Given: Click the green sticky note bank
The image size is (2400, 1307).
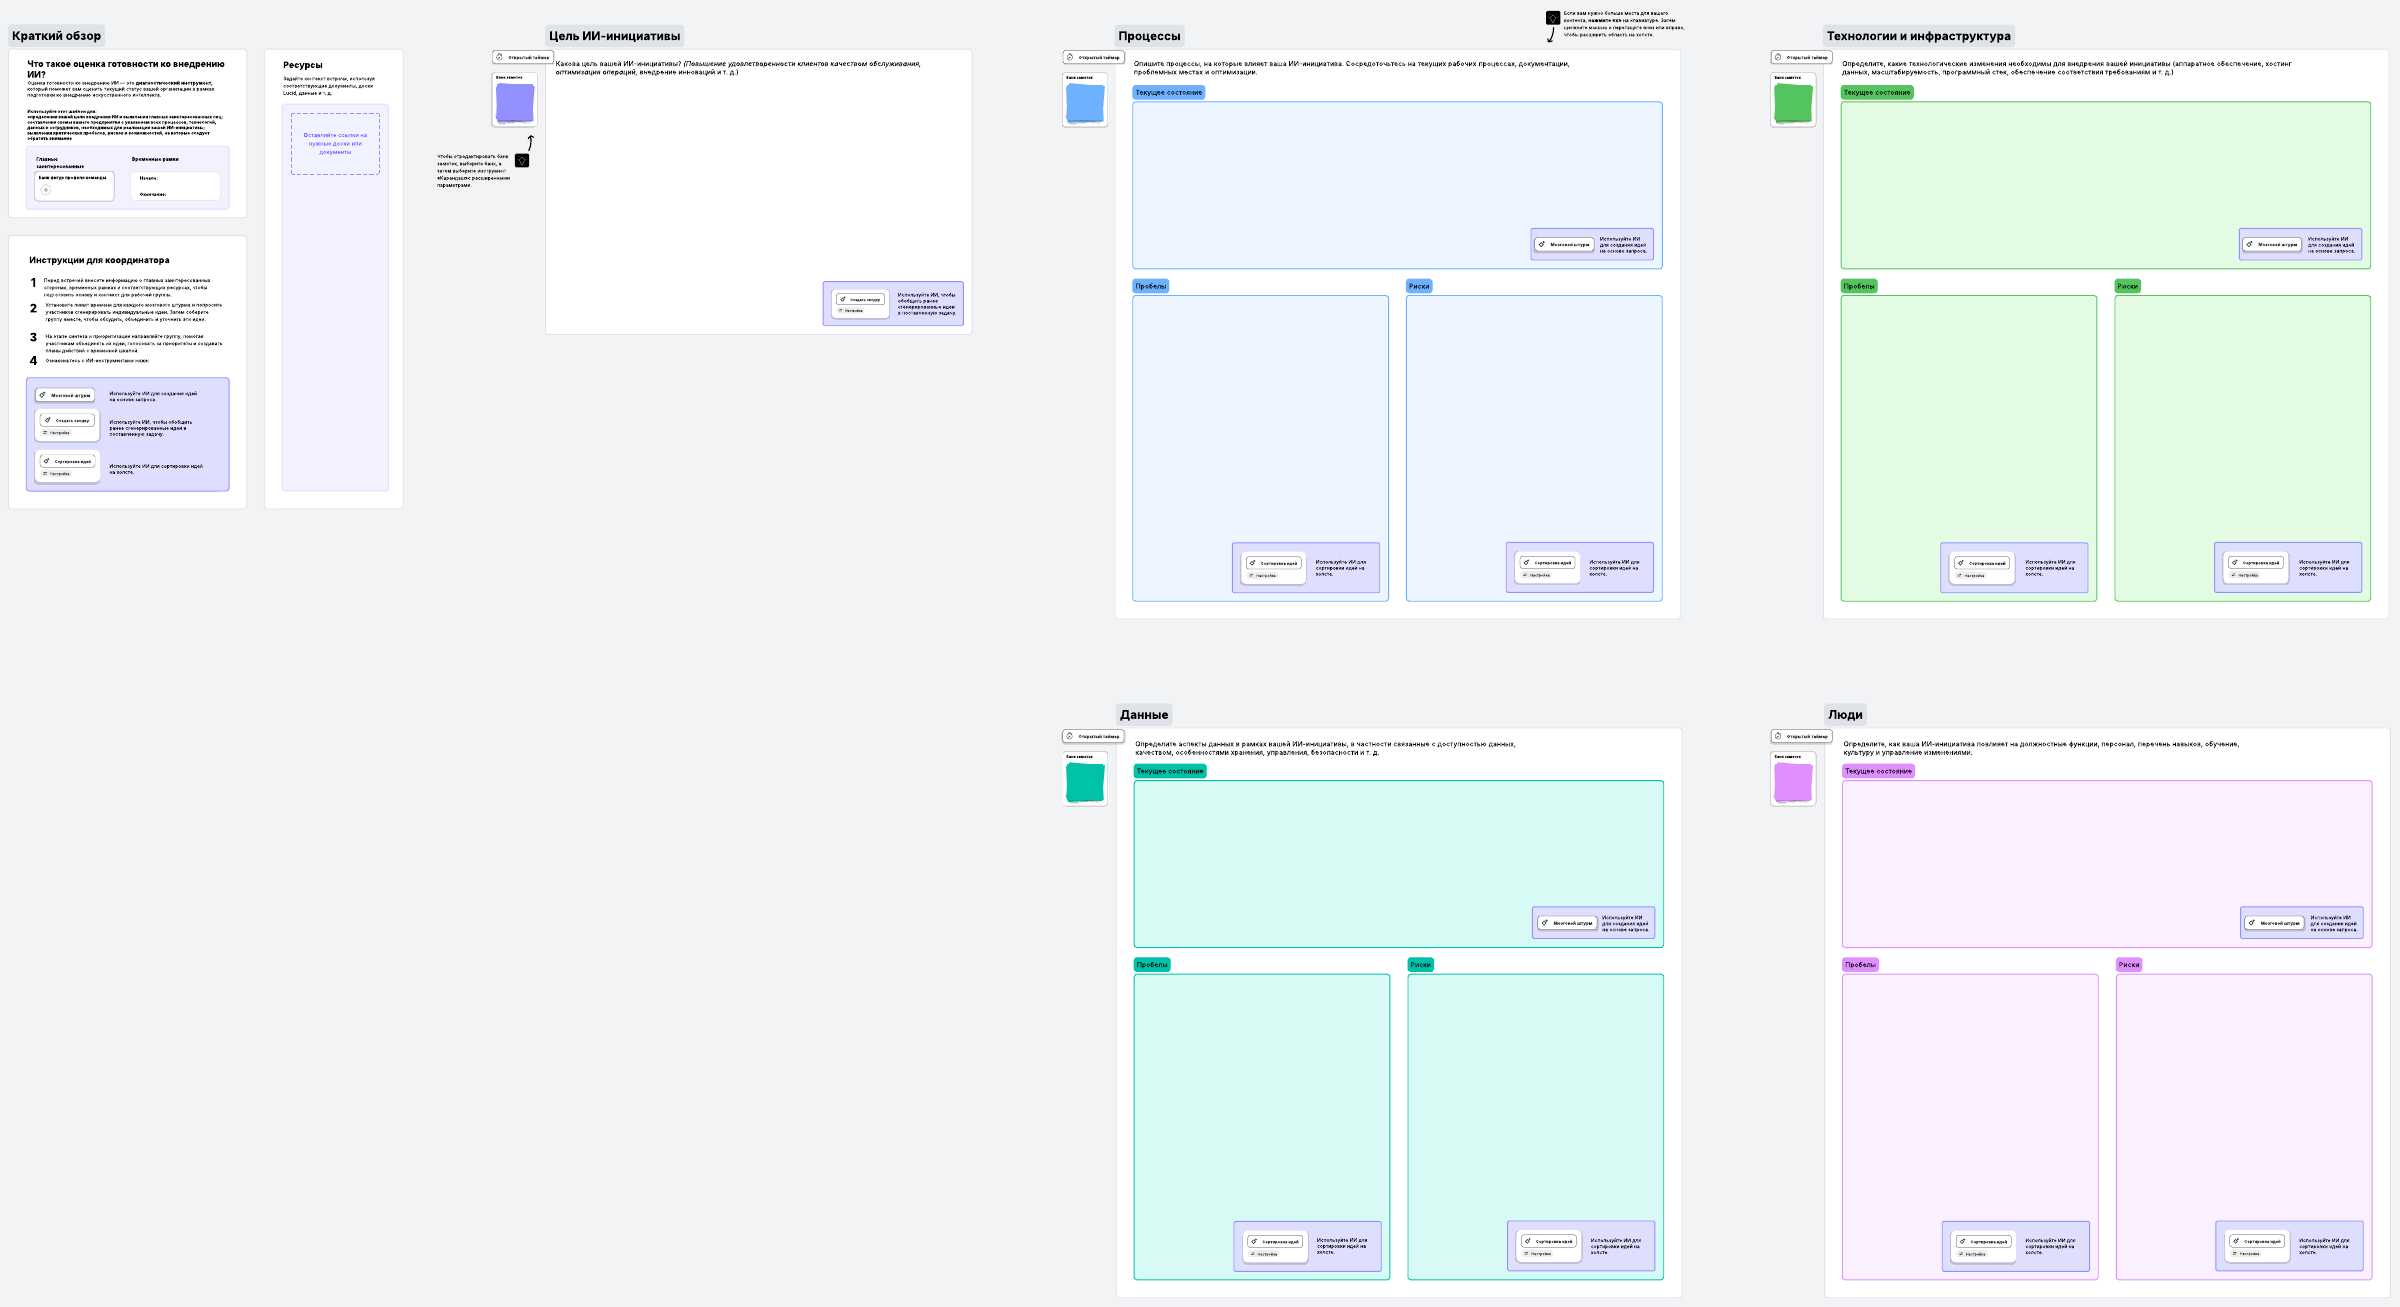Looking at the screenshot, I should pyautogui.click(x=1793, y=103).
